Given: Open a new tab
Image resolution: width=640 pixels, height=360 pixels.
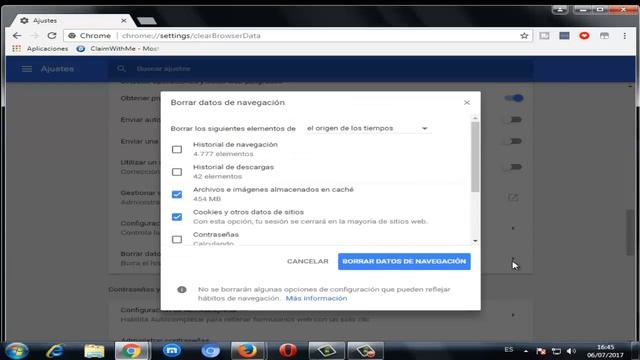Looking at the screenshot, I should coord(147,21).
